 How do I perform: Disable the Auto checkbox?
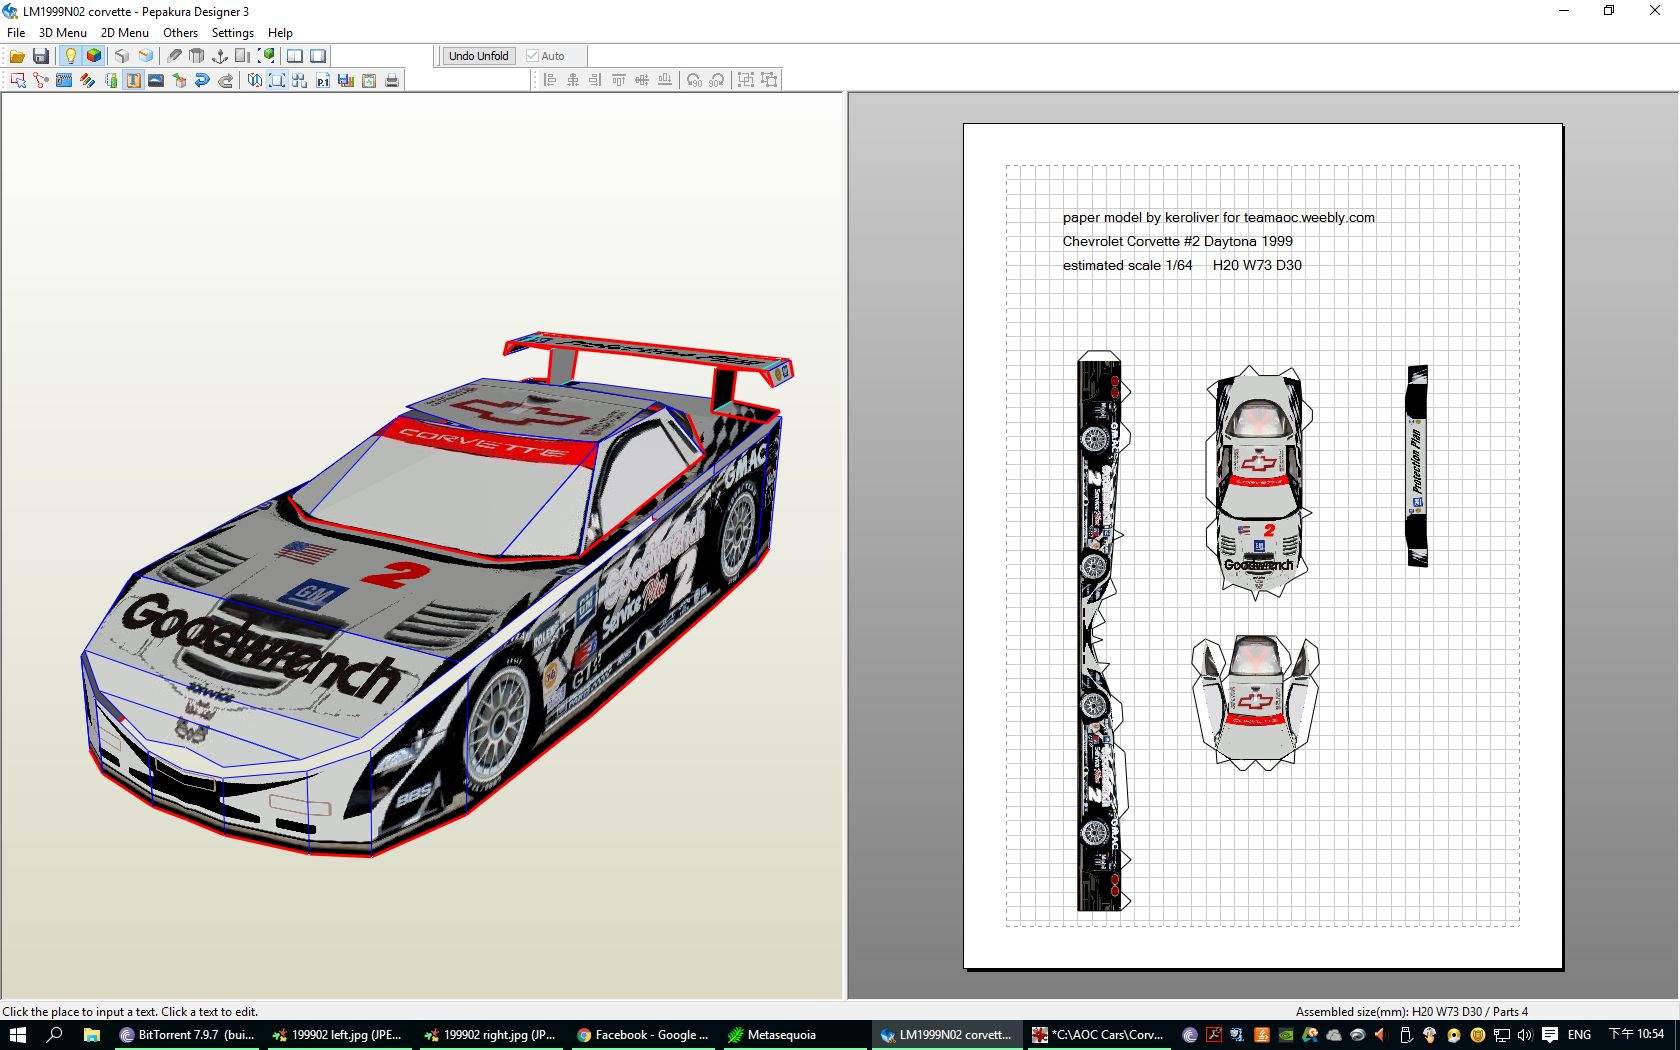click(x=532, y=56)
